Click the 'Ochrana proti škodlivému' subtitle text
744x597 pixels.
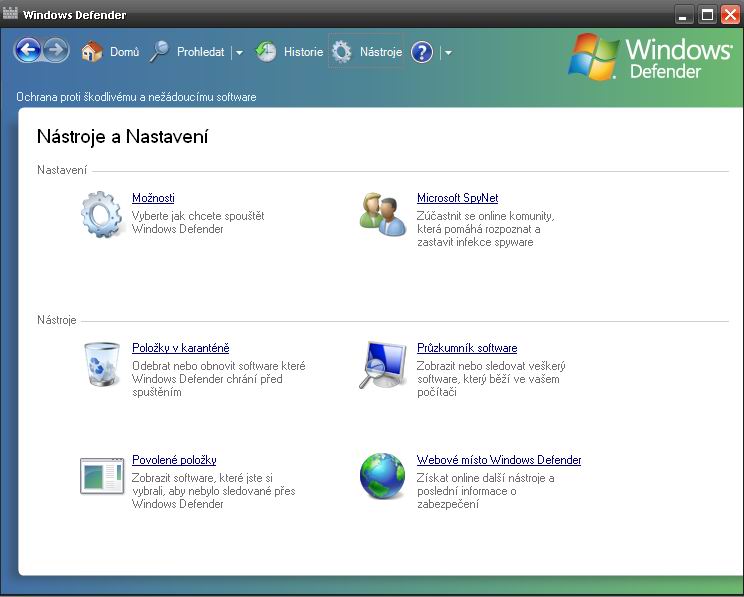(136, 97)
